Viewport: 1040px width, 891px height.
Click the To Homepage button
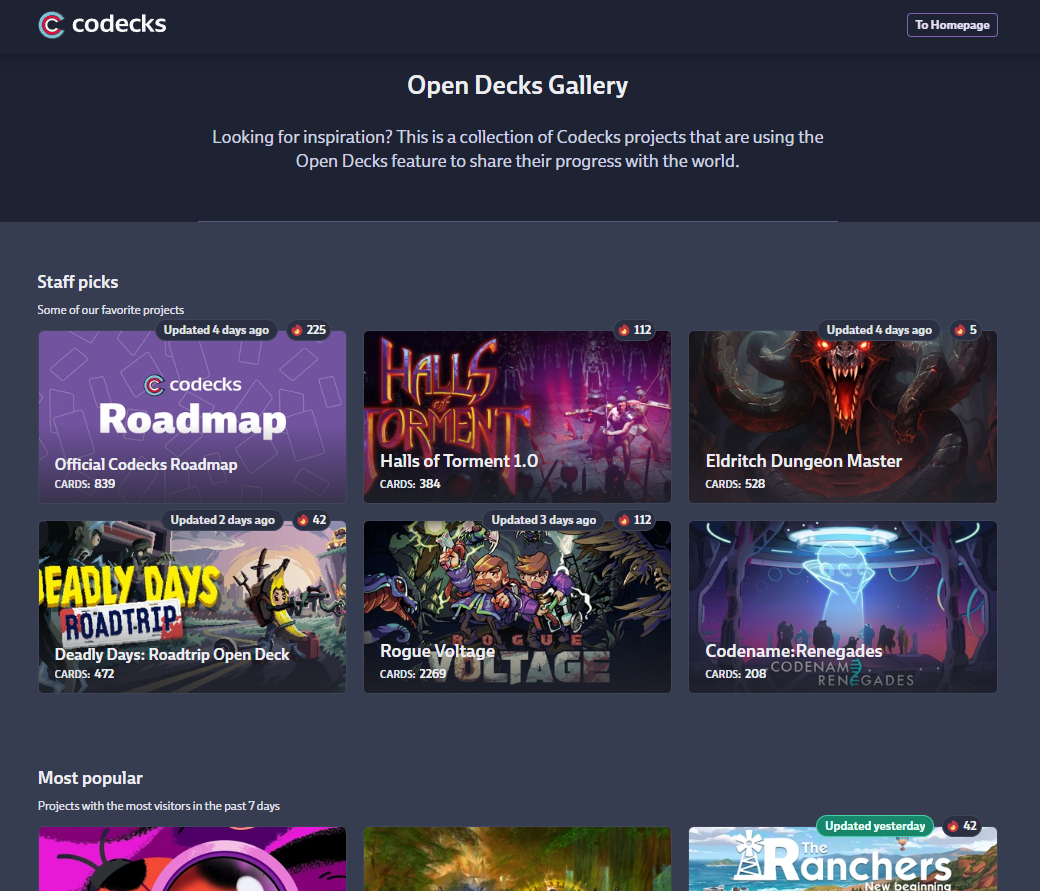[x=952, y=25]
